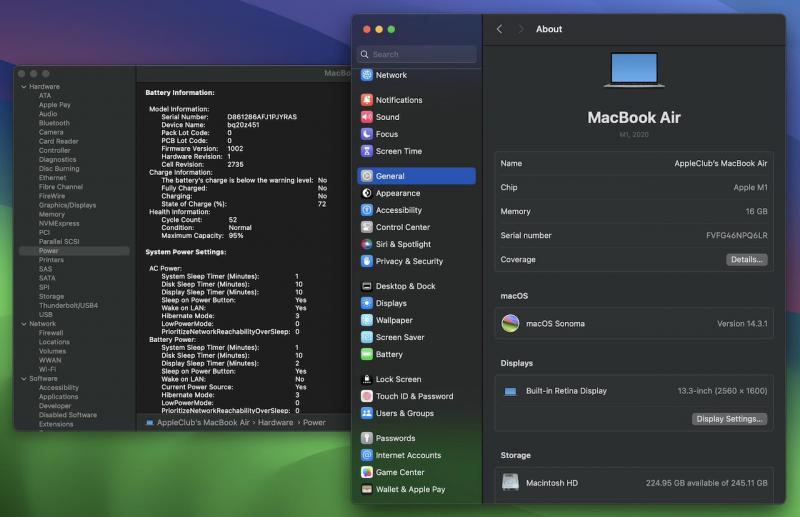This screenshot has height=517, width=800.
Task: Collapse the Network section in System Information
Action: pyautogui.click(x=24, y=324)
